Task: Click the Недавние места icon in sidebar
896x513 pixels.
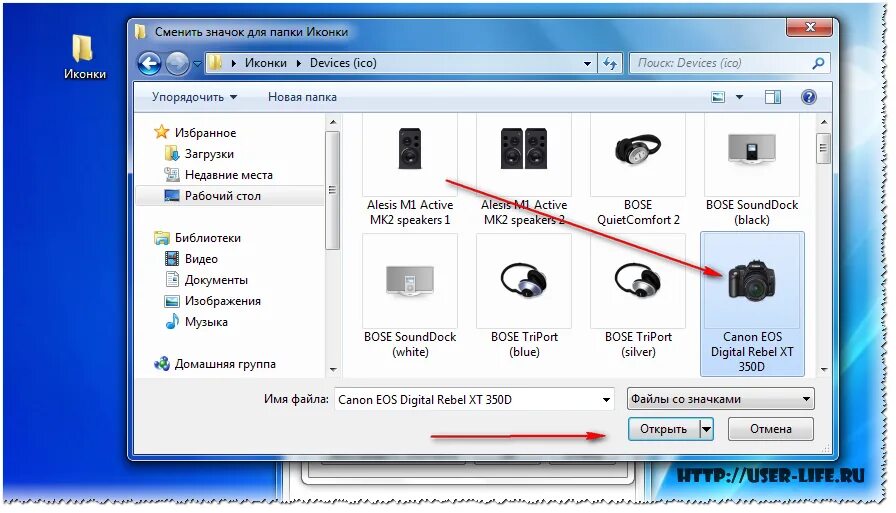Action: pos(171,174)
